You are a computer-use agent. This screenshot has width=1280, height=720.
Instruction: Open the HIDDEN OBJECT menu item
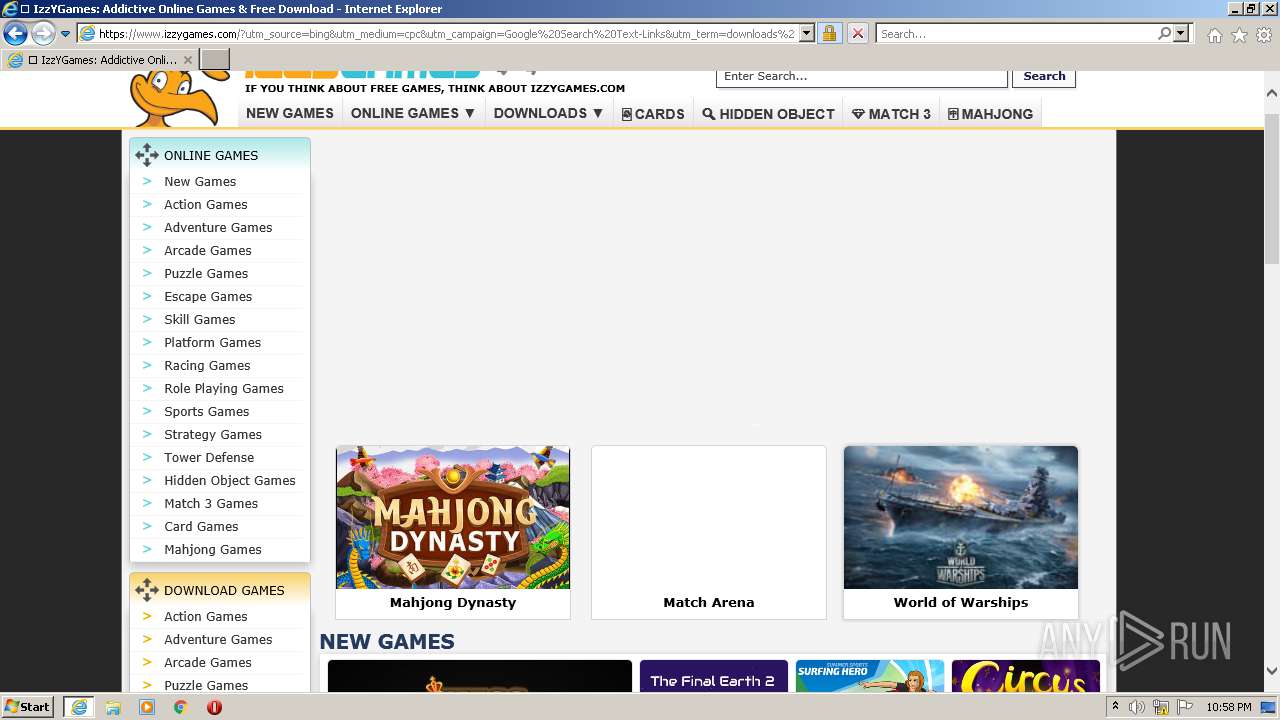click(x=768, y=114)
